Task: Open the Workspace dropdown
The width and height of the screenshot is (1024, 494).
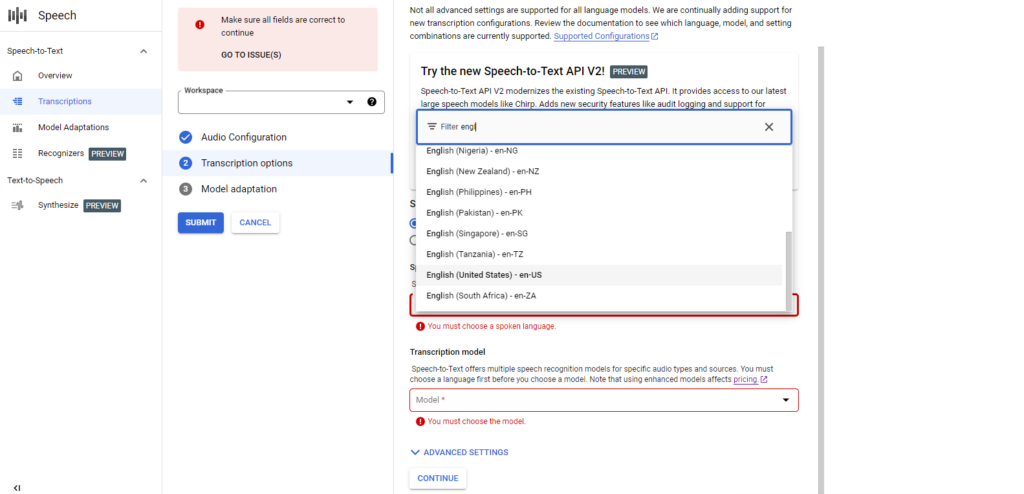Action: click(281, 102)
